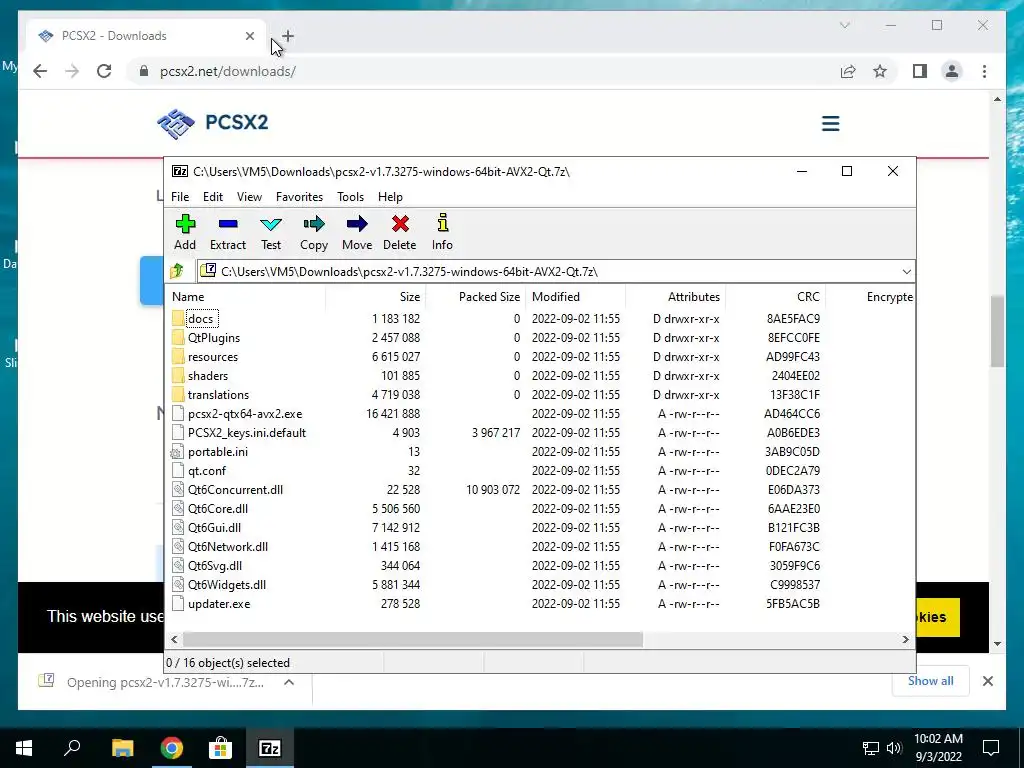
Task: Sort by Modified column header
Action: [x=576, y=296]
